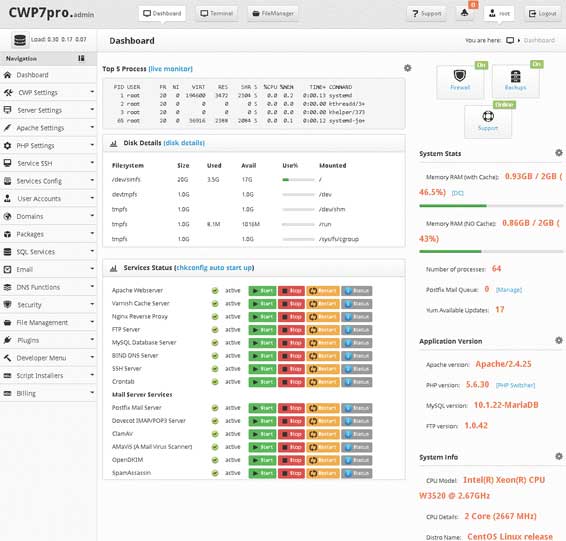Open the FileManager top tab
Image resolution: width=566 pixels, height=541 pixels.
click(273, 13)
